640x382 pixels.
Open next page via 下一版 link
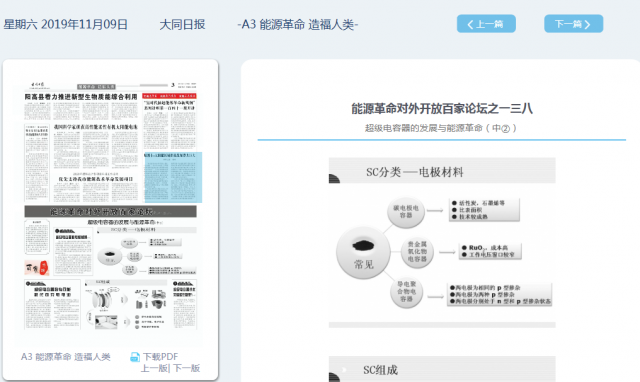coord(187,368)
